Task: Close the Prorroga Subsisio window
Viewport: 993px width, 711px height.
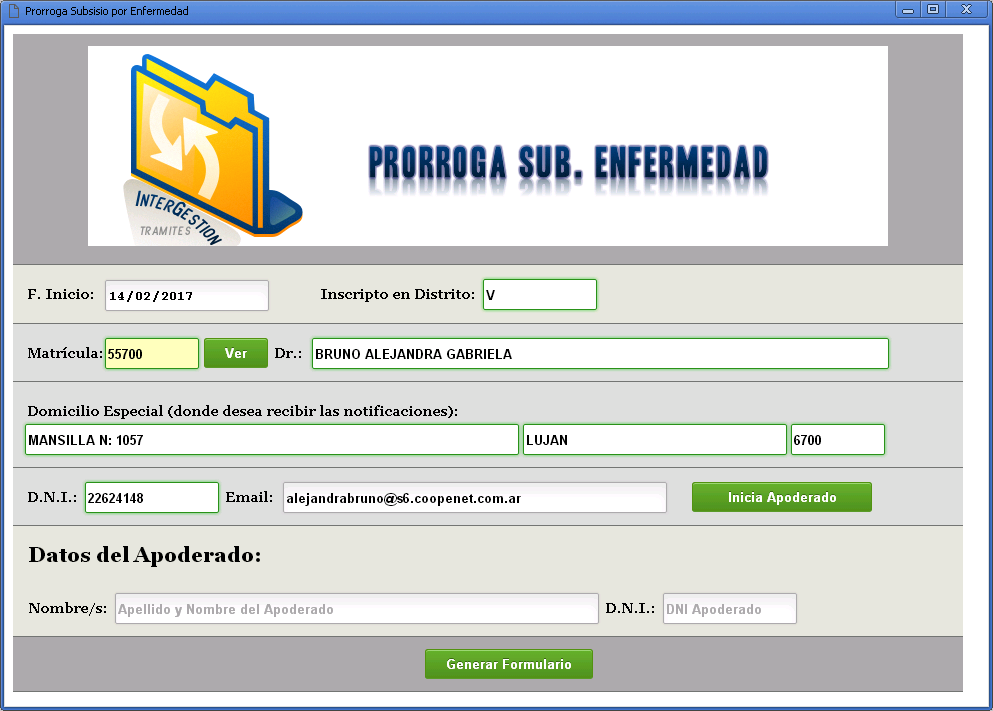Action: pos(966,9)
